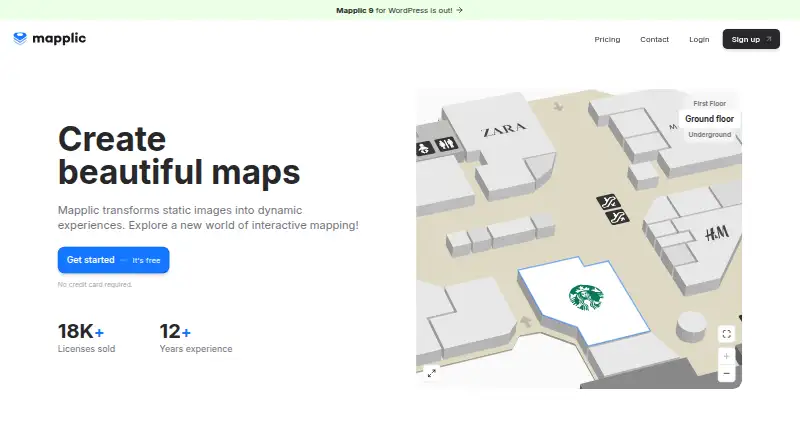The height and width of the screenshot is (440, 800).
Task: Open the Mapplic 9 for WordPress announcement
Action: (399, 10)
